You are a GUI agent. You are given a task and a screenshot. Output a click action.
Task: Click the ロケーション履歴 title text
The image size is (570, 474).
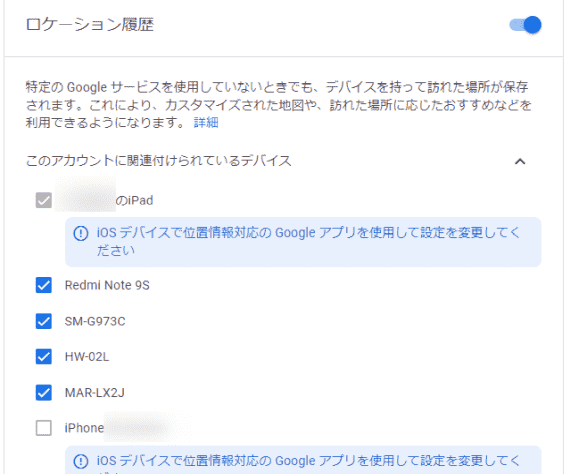[90, 25]
